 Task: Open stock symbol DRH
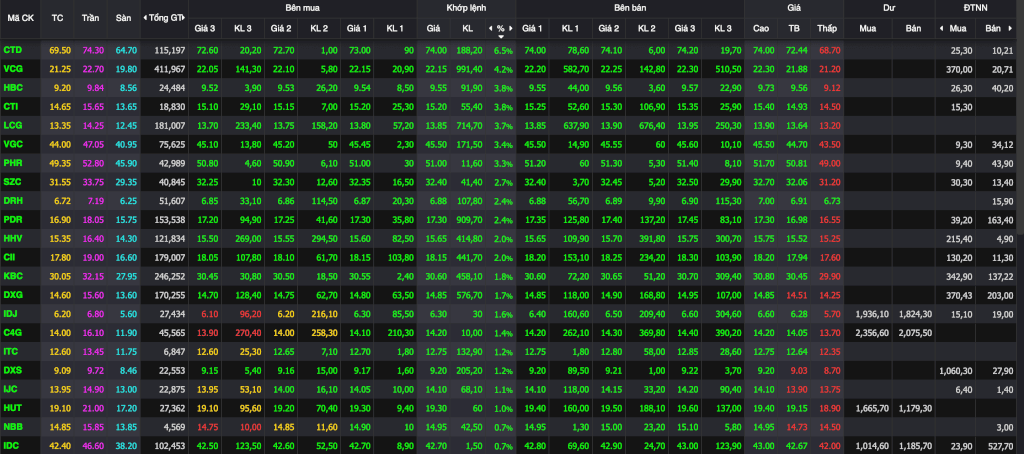(12, 201)
